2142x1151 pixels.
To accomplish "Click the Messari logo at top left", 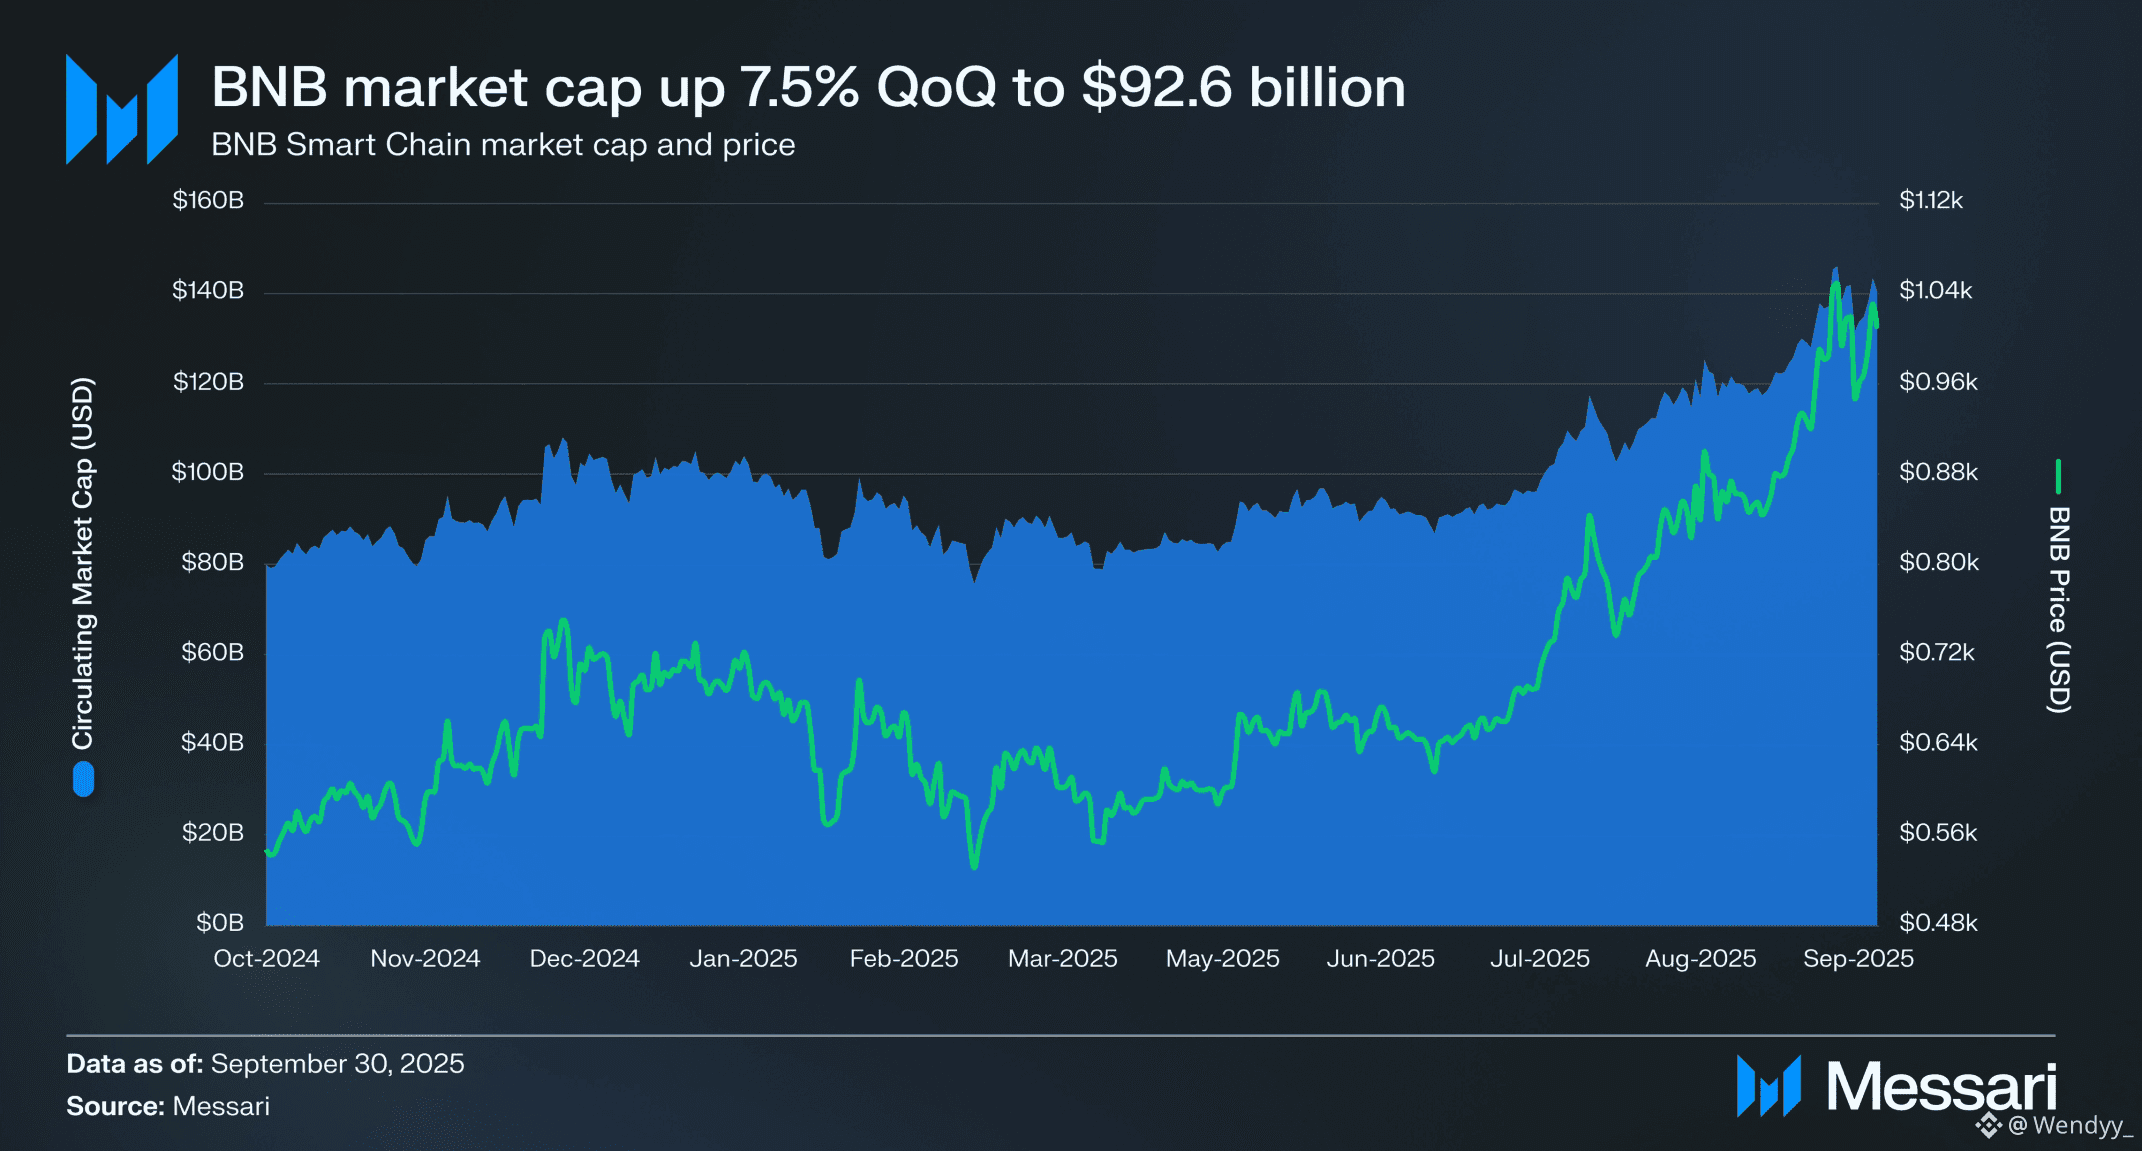I will click(x=121, y=108).
